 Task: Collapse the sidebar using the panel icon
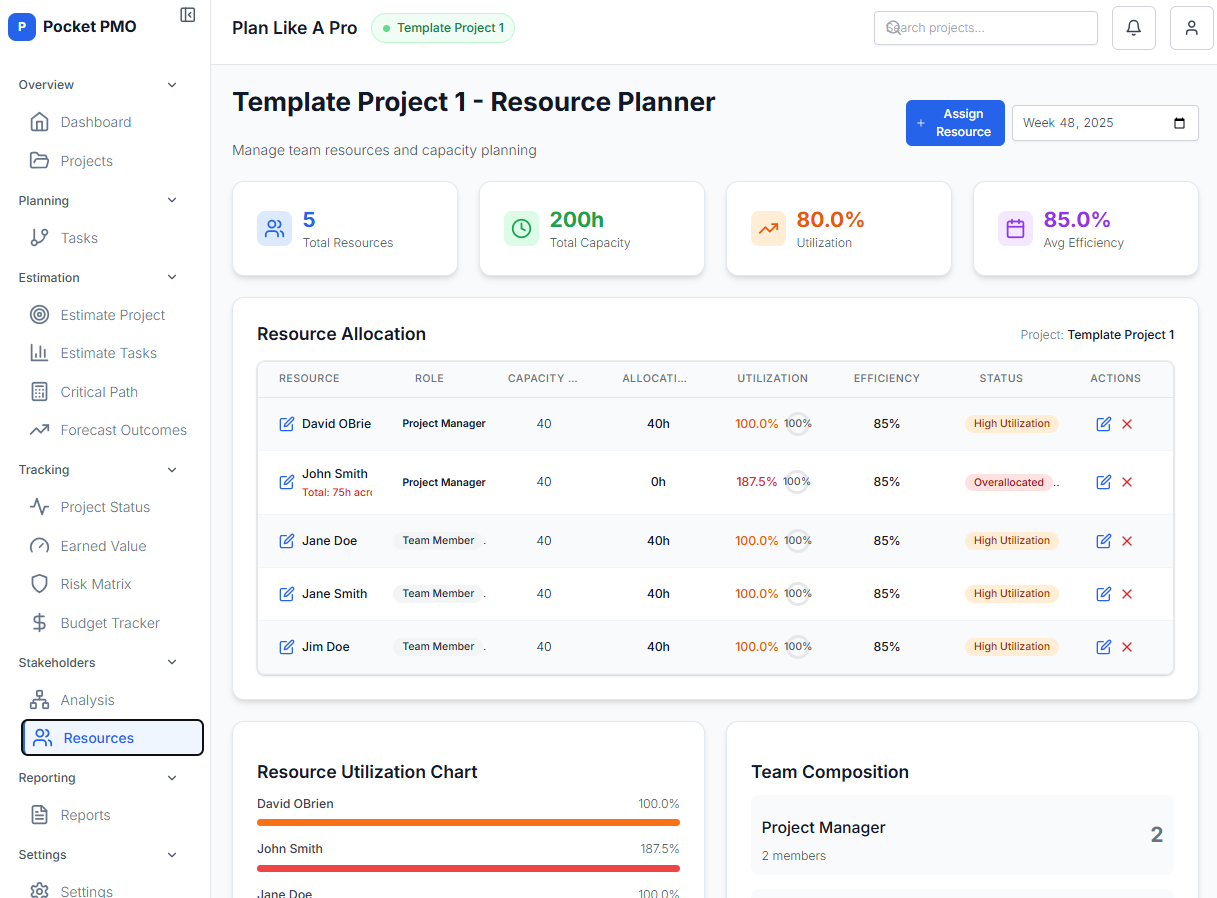click(x=187, y=15)
